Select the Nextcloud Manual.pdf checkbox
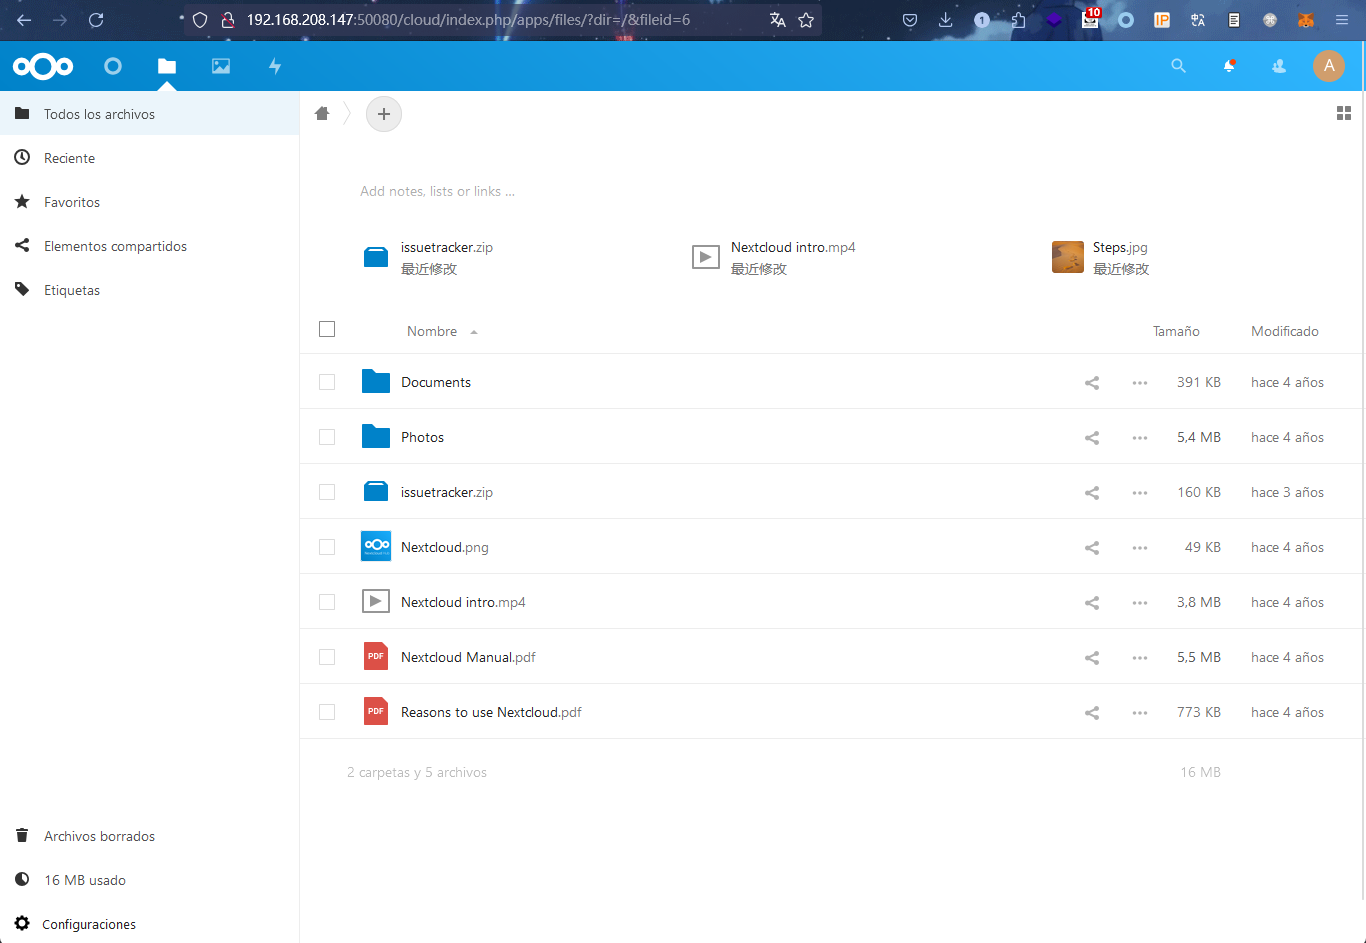 327,657
